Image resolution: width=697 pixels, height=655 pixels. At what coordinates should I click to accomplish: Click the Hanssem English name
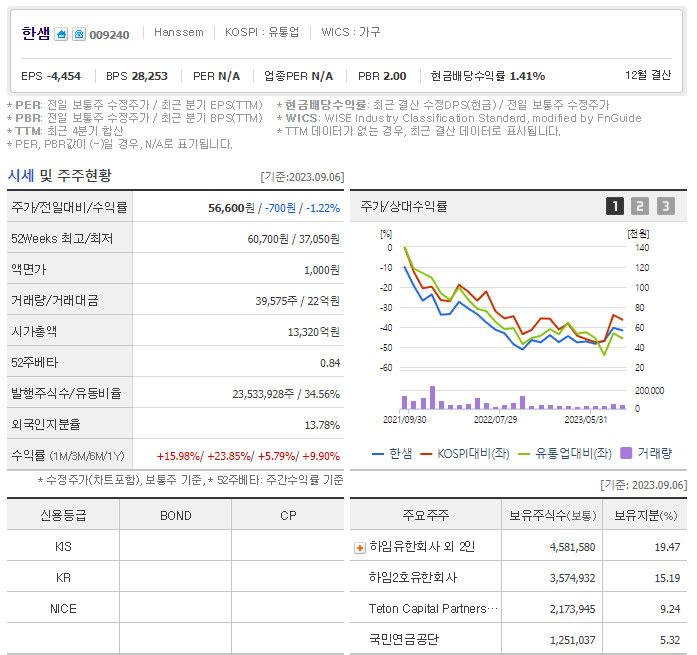pyautogui.click(x=179, y=32)
